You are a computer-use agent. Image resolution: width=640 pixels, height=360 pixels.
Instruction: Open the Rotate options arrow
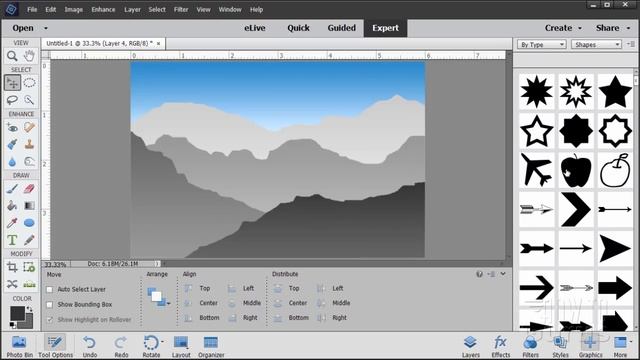tap(162, 342)
